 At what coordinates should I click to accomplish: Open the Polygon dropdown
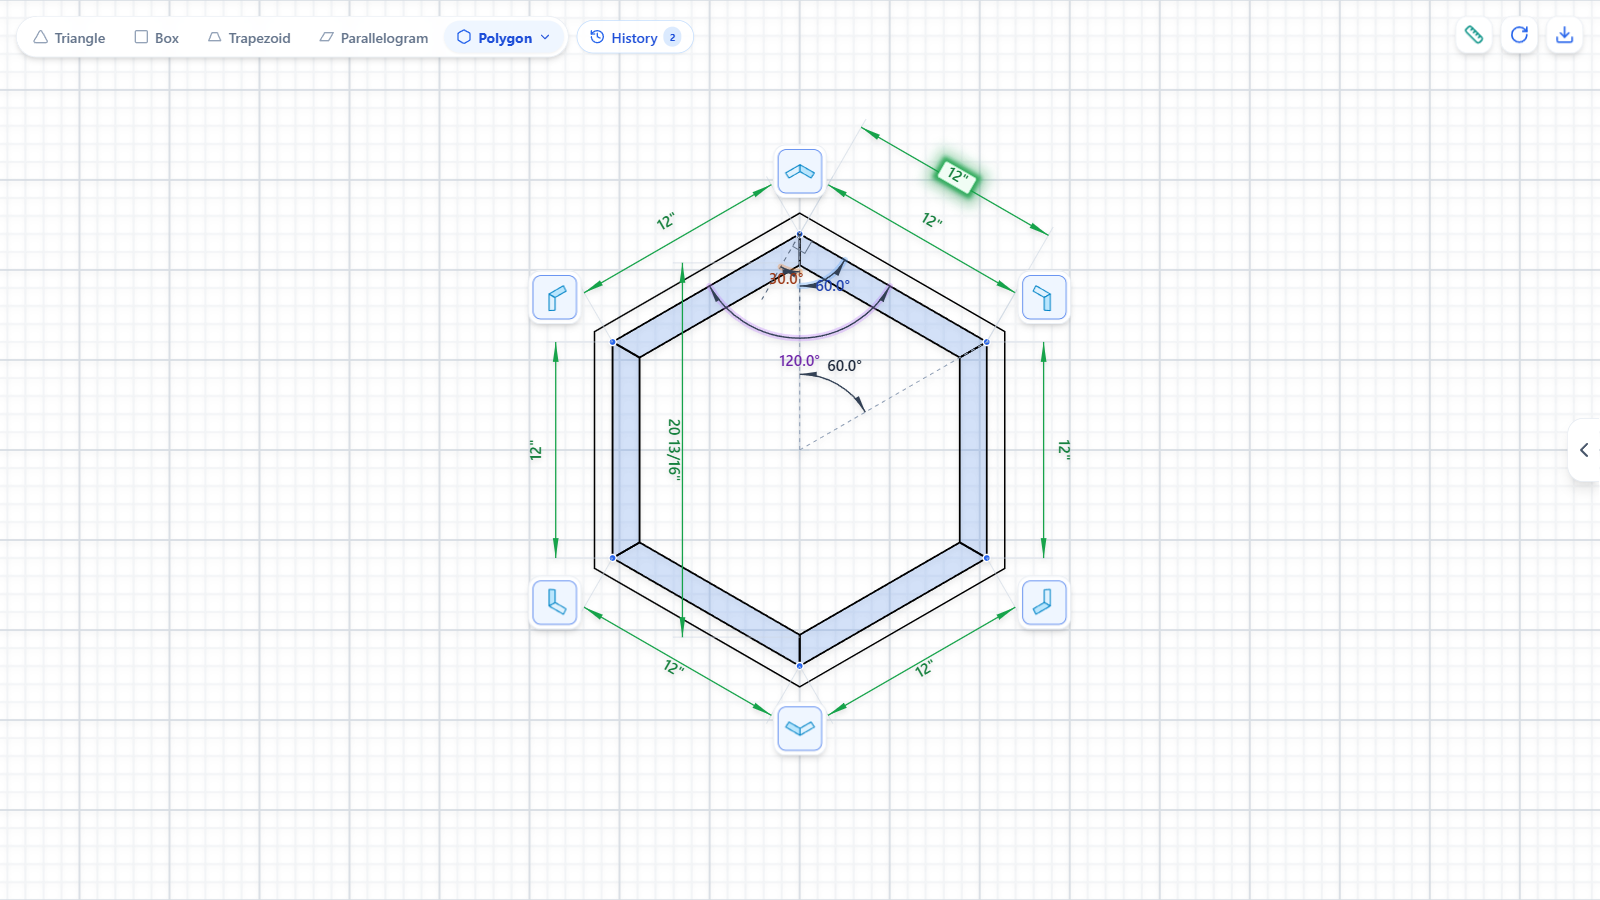(x=504, y=38)
